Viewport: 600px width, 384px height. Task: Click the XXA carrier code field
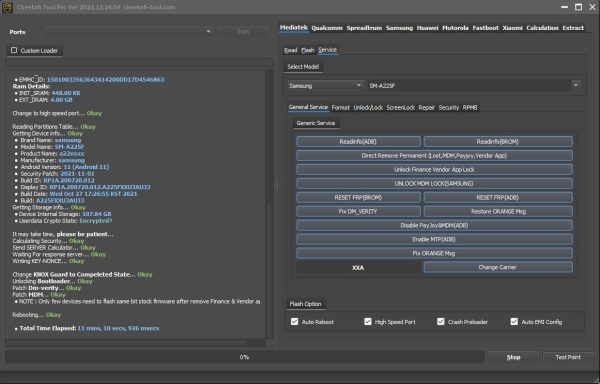[358, 268]
